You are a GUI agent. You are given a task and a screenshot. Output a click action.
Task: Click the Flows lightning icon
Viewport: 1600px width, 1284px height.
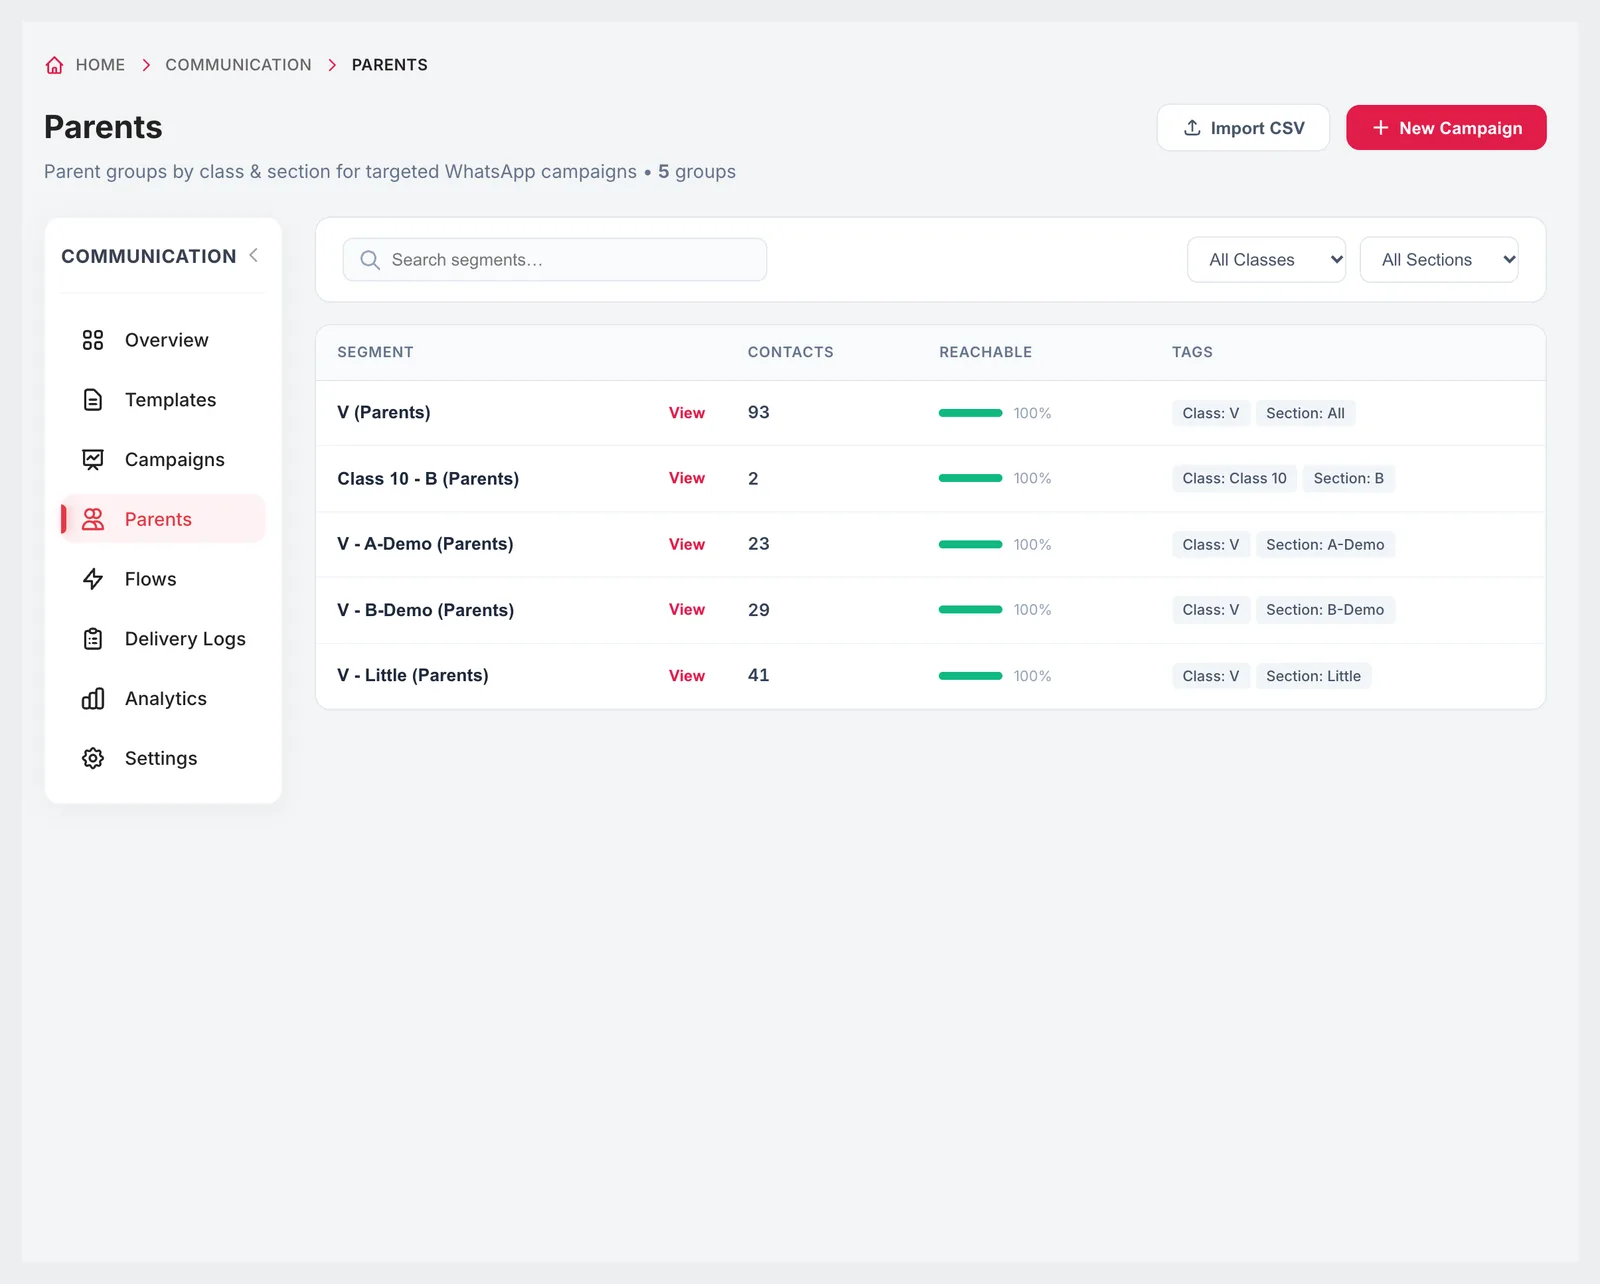pos(93,579)
